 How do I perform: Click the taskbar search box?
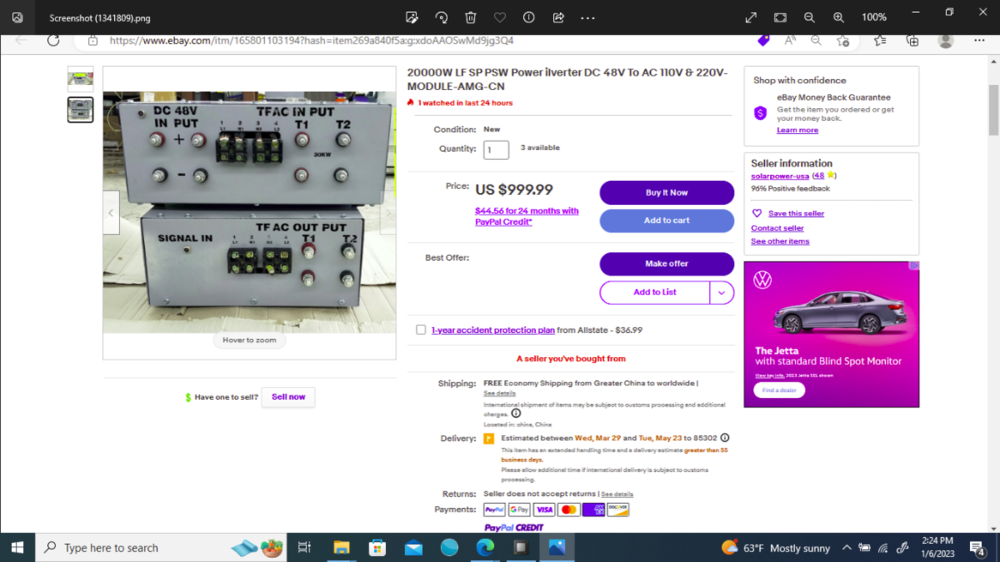[x=161, y=547]
